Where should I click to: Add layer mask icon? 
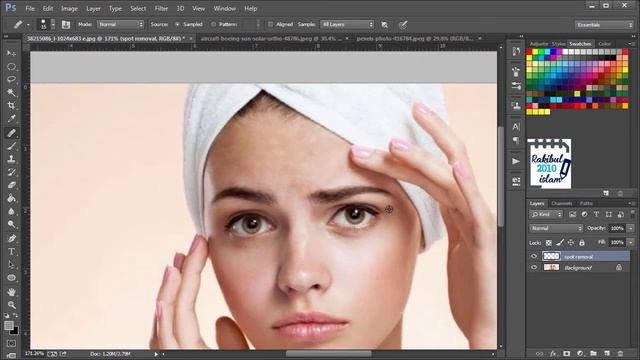pyautogui.click(x=567, y=353)
